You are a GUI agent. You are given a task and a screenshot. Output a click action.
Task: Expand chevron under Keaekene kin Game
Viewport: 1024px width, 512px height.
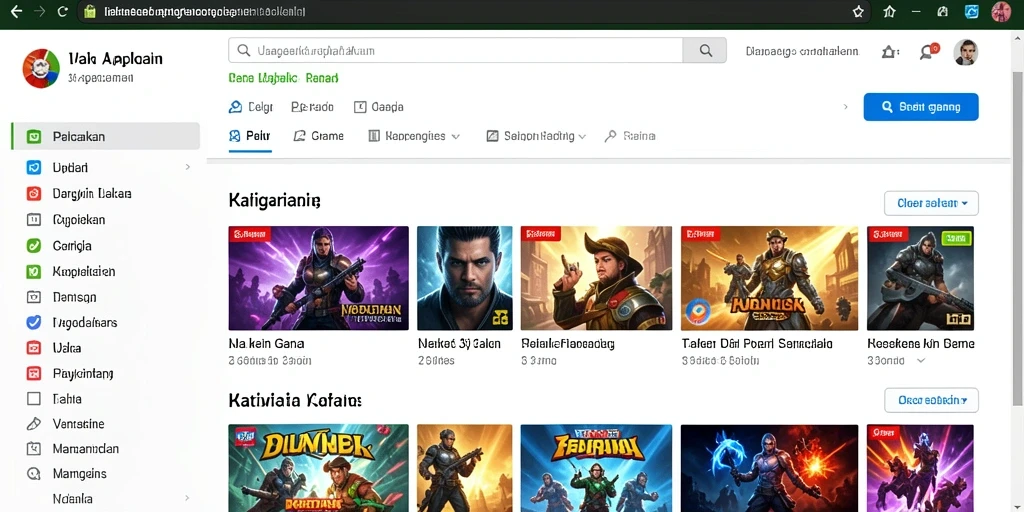[921, 360]
